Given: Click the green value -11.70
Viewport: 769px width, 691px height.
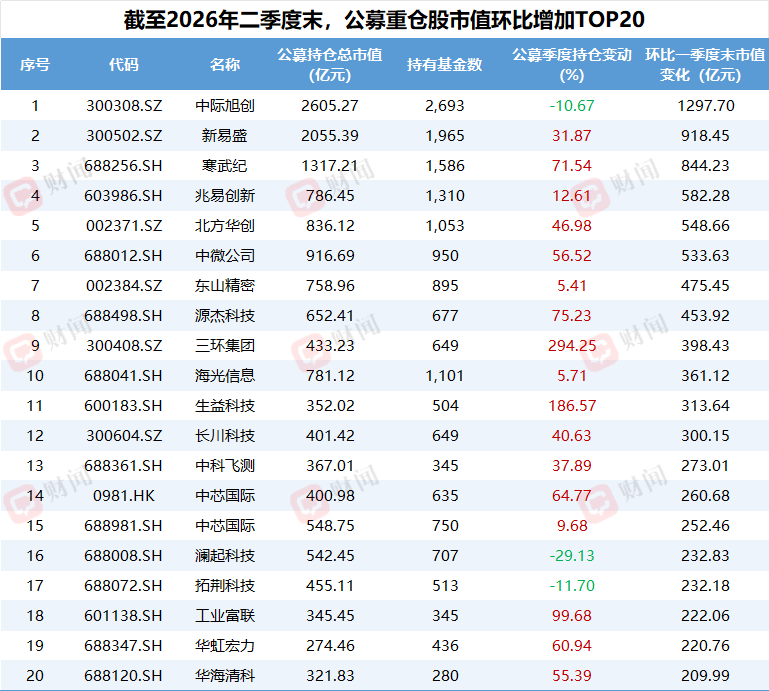Looking at the screenshot, I should [x=572, y=586].
